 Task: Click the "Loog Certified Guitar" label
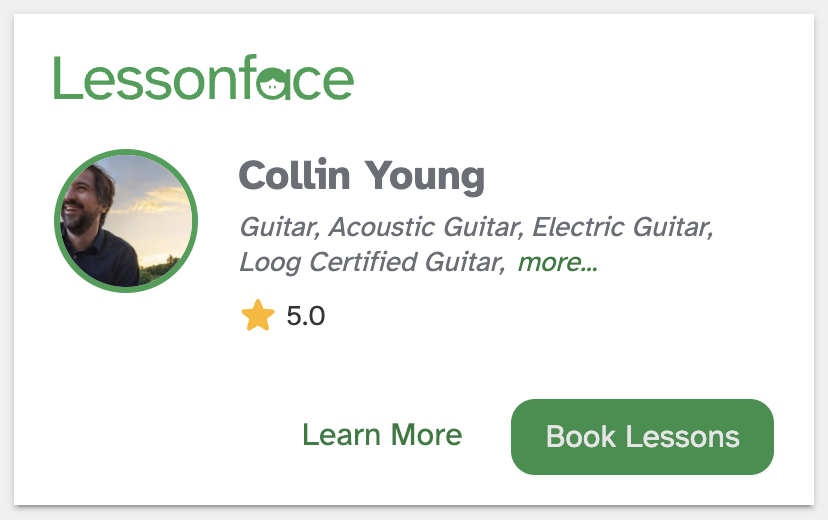click(x=370, y=263)
